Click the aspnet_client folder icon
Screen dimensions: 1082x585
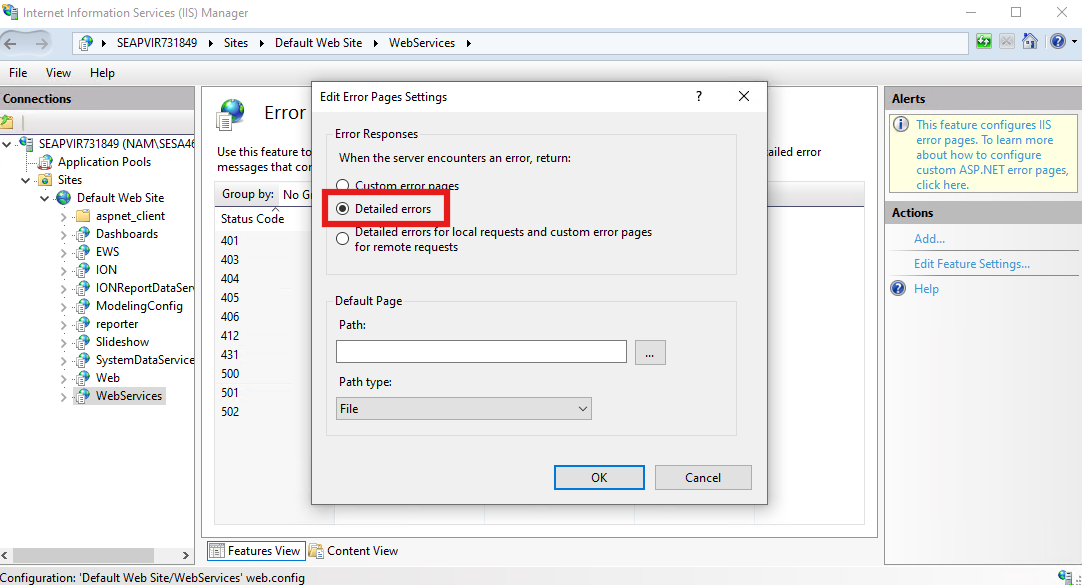[x=83, y=216]
